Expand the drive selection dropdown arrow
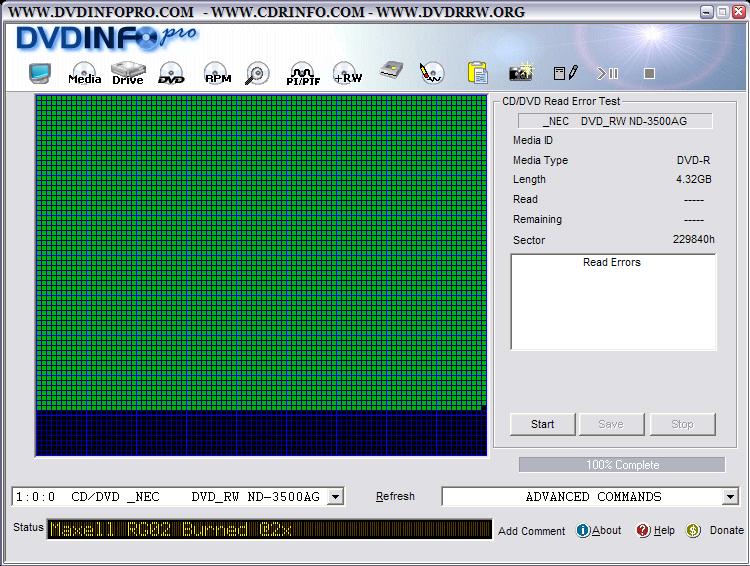The image size is (750, 566). [x=336, y=497]
